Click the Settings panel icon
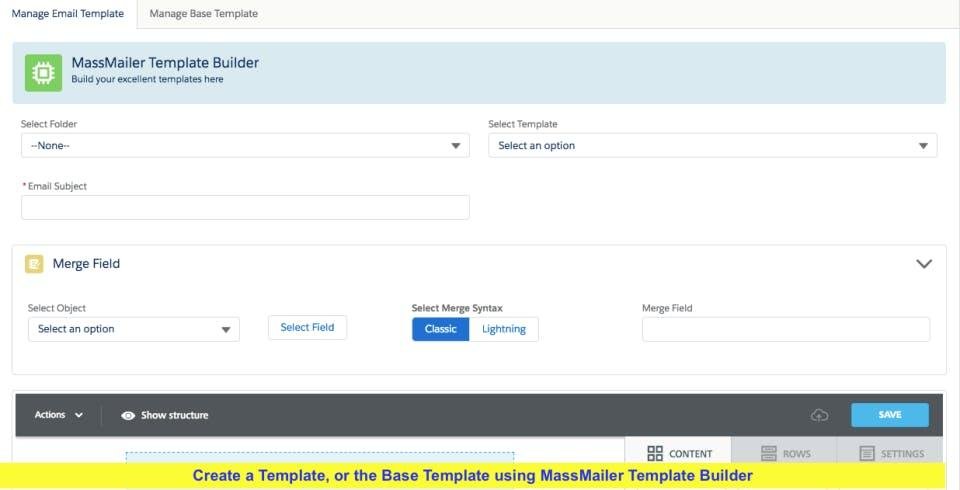This screenshot has width=960, height=490. pyautogui.click(x=867, y=453)
